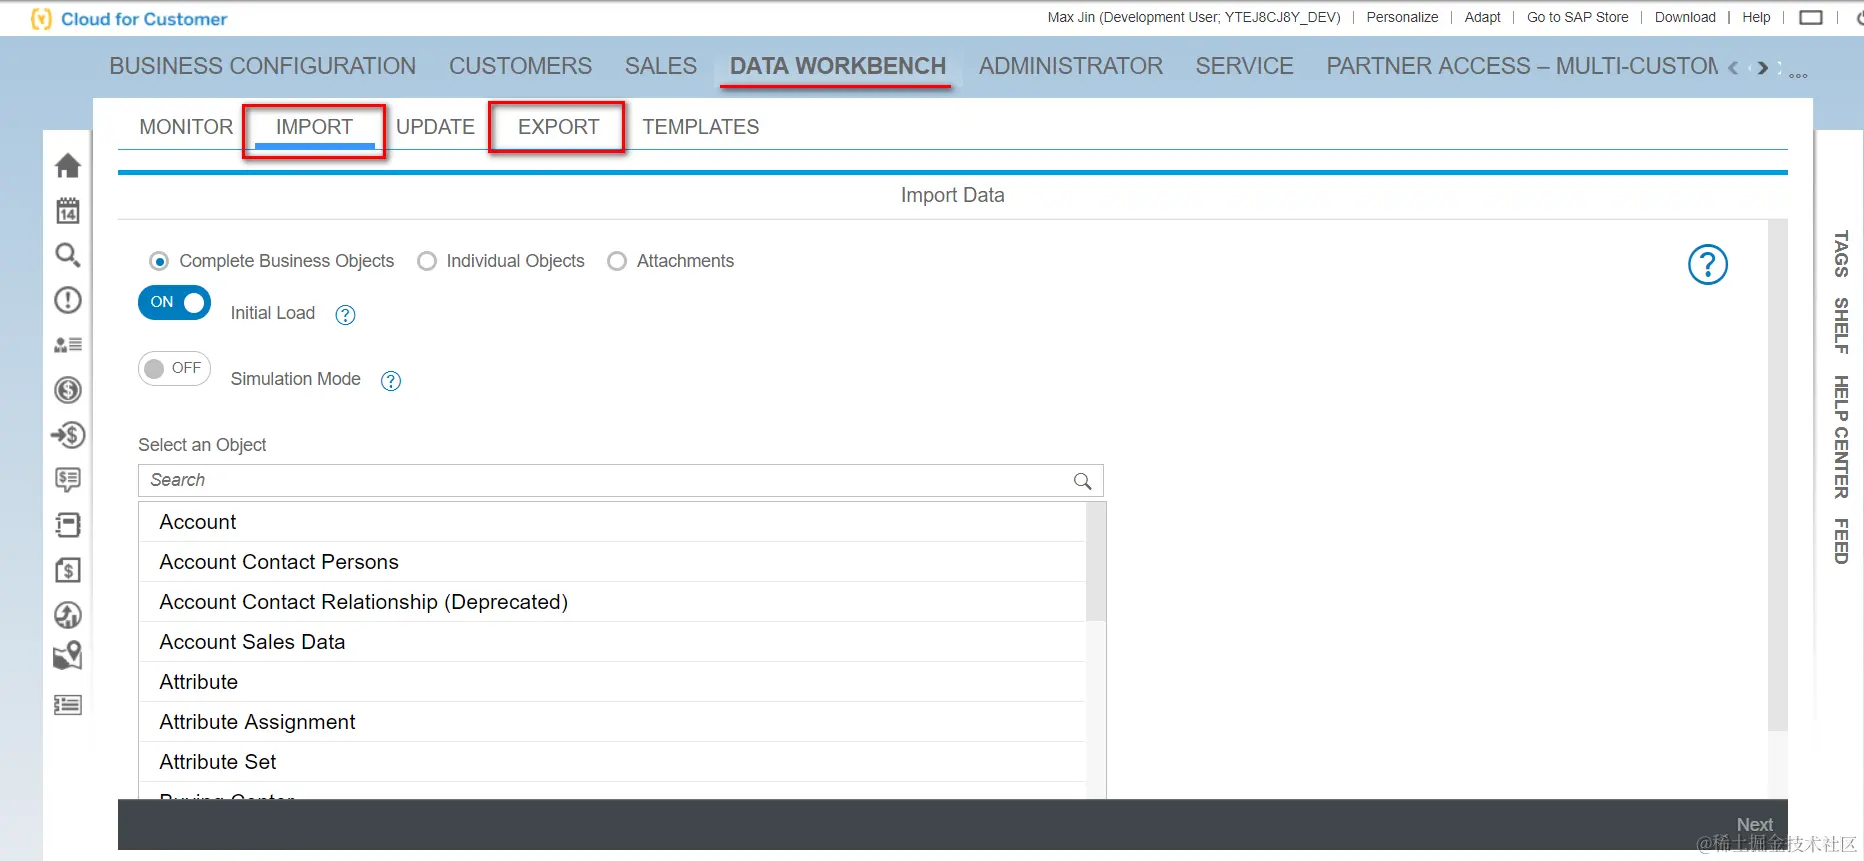1864x861 pixels.
Task: Select Account Sales Data object
Action: 612,642
